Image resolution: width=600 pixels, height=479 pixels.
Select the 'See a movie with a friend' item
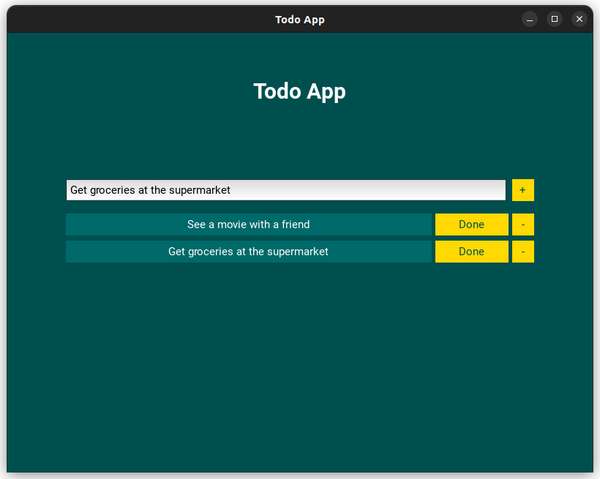point(249,225)
